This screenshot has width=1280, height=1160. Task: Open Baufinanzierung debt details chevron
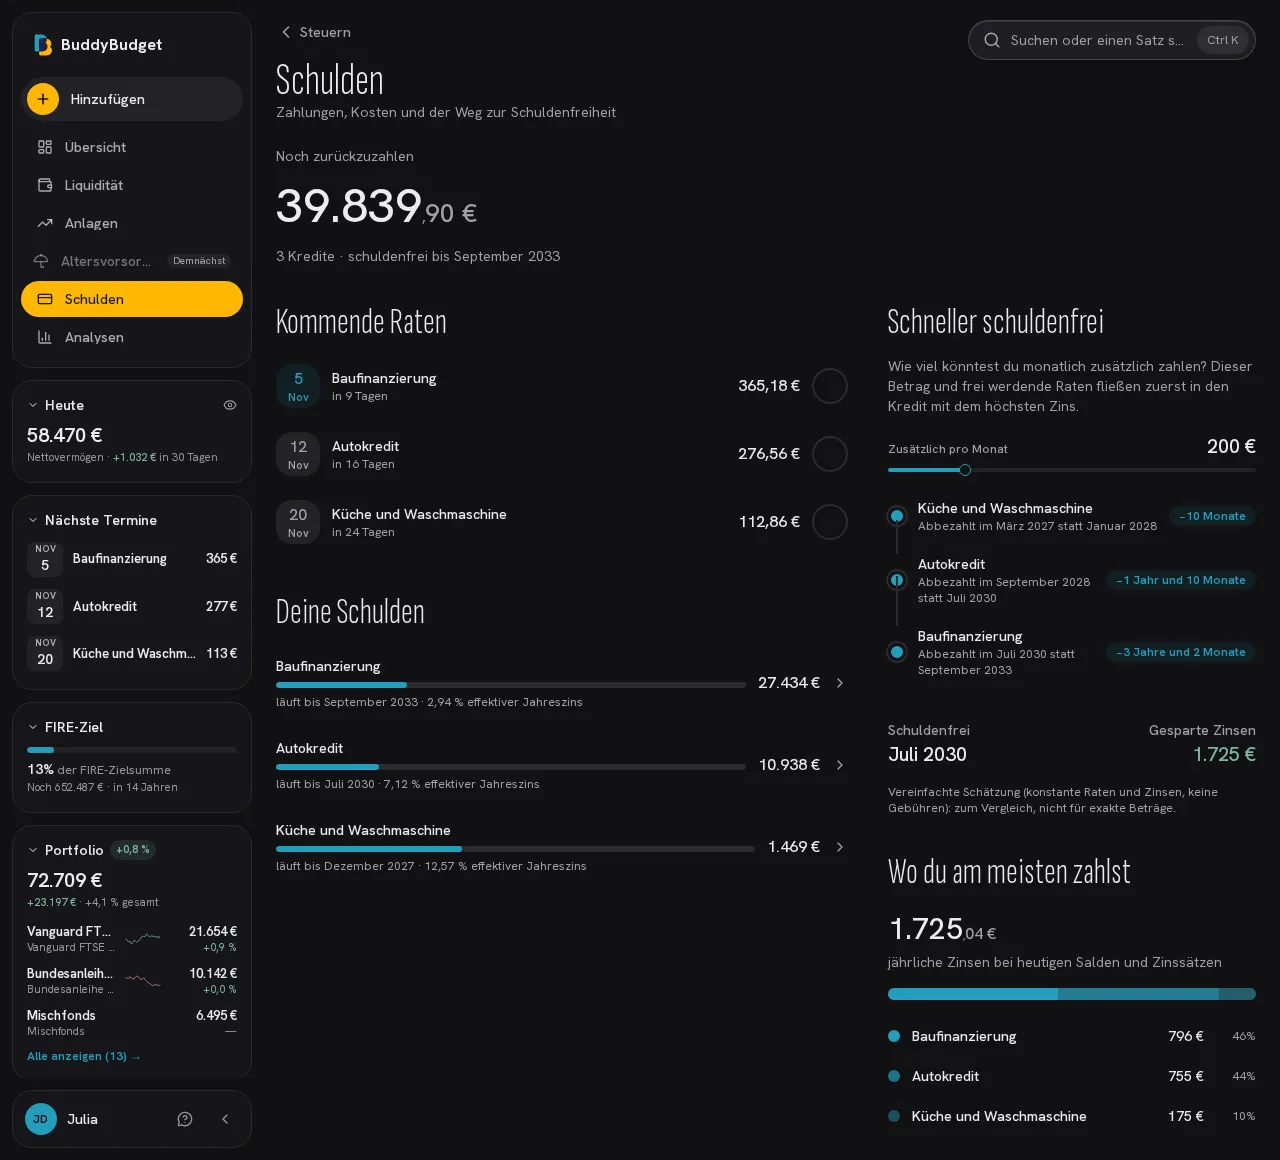[840, 683]
